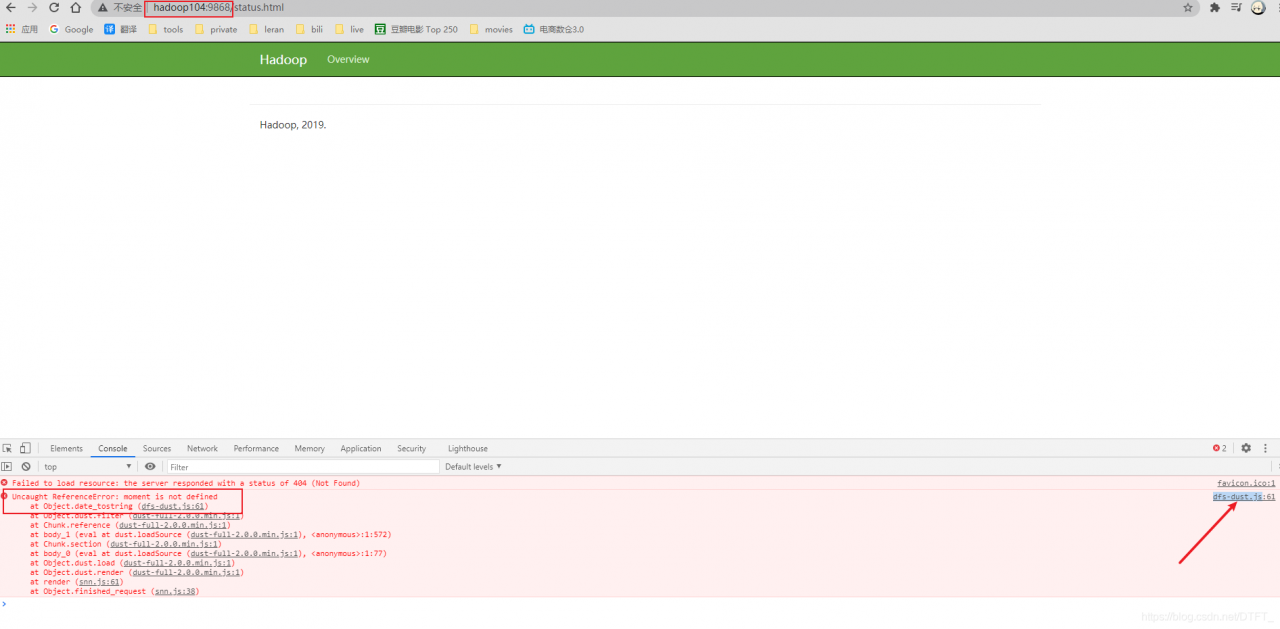Click the red error icon beside 404 message

coord(4,483)
